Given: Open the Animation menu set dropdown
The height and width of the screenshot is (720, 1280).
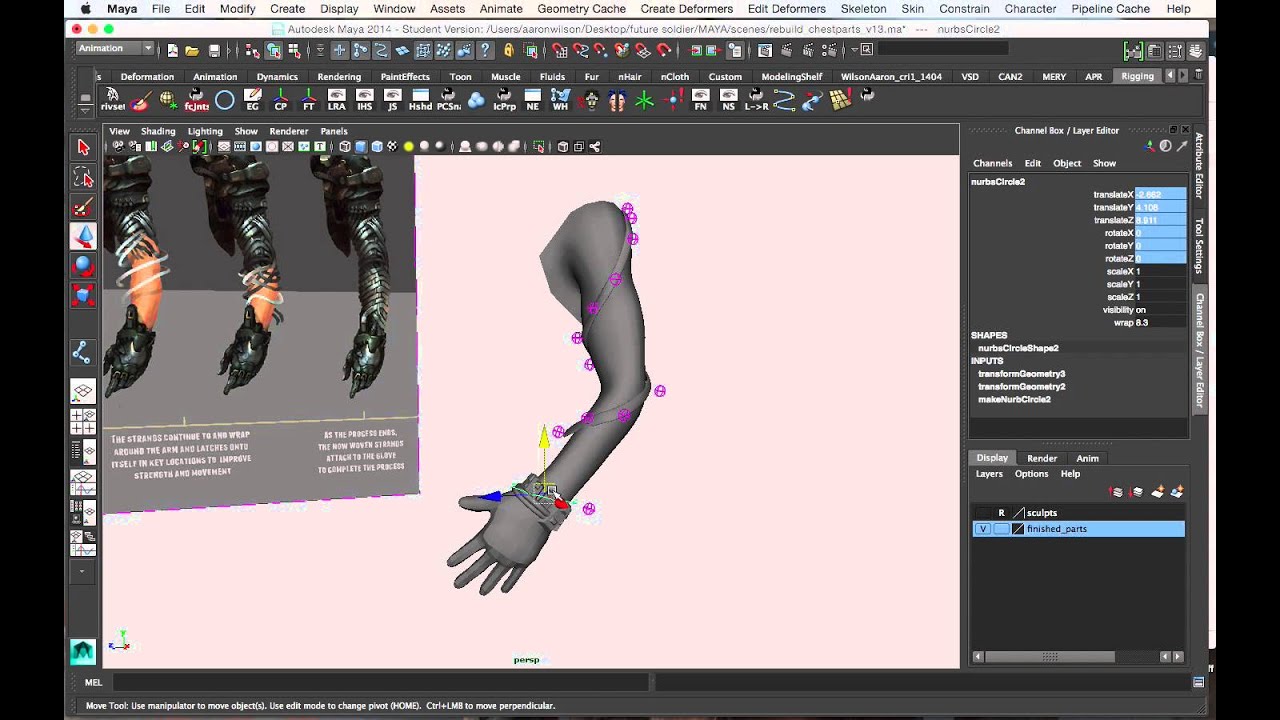Looking at the screenshot, I should (x=115, y=49).
